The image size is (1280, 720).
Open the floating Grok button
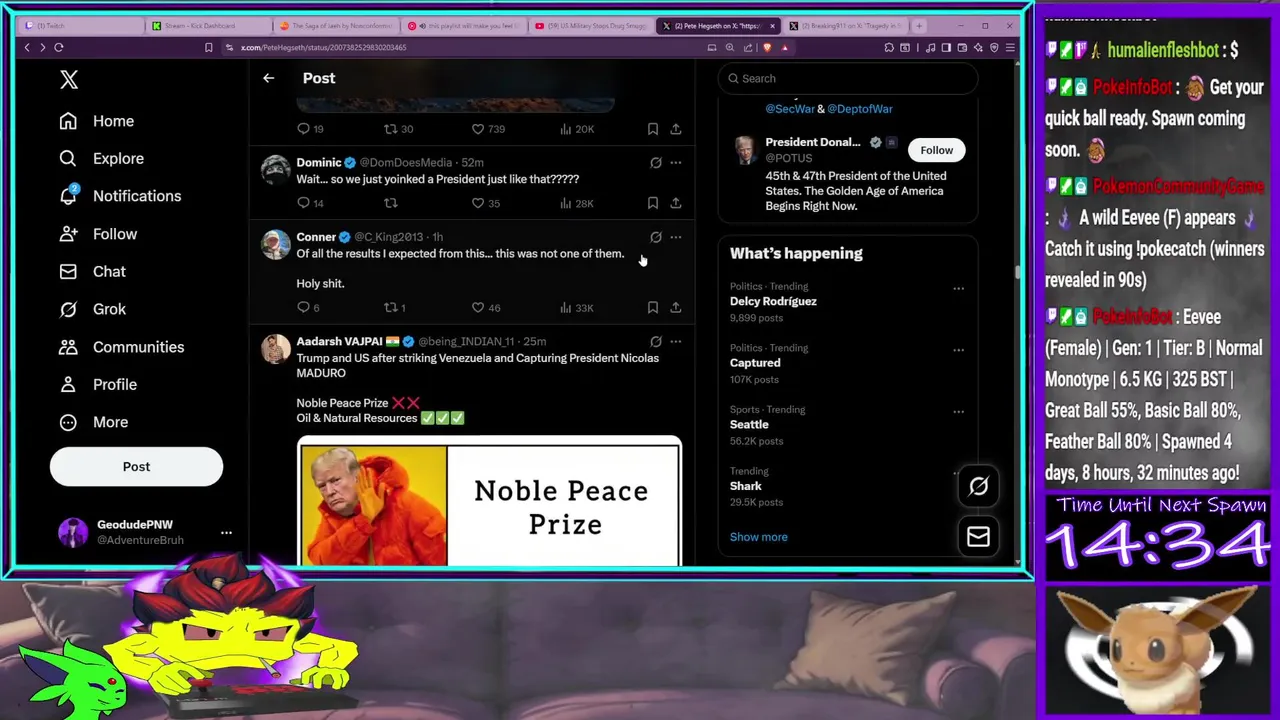coord(978,486)
